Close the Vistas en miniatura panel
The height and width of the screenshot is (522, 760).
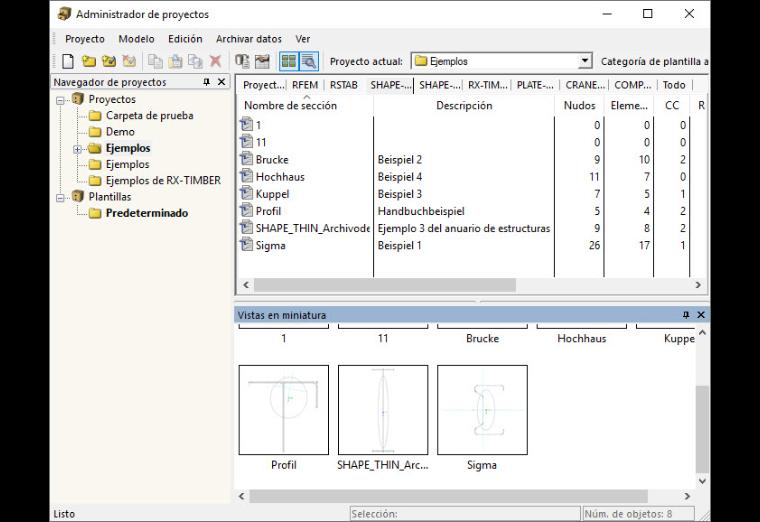[701, 315]
